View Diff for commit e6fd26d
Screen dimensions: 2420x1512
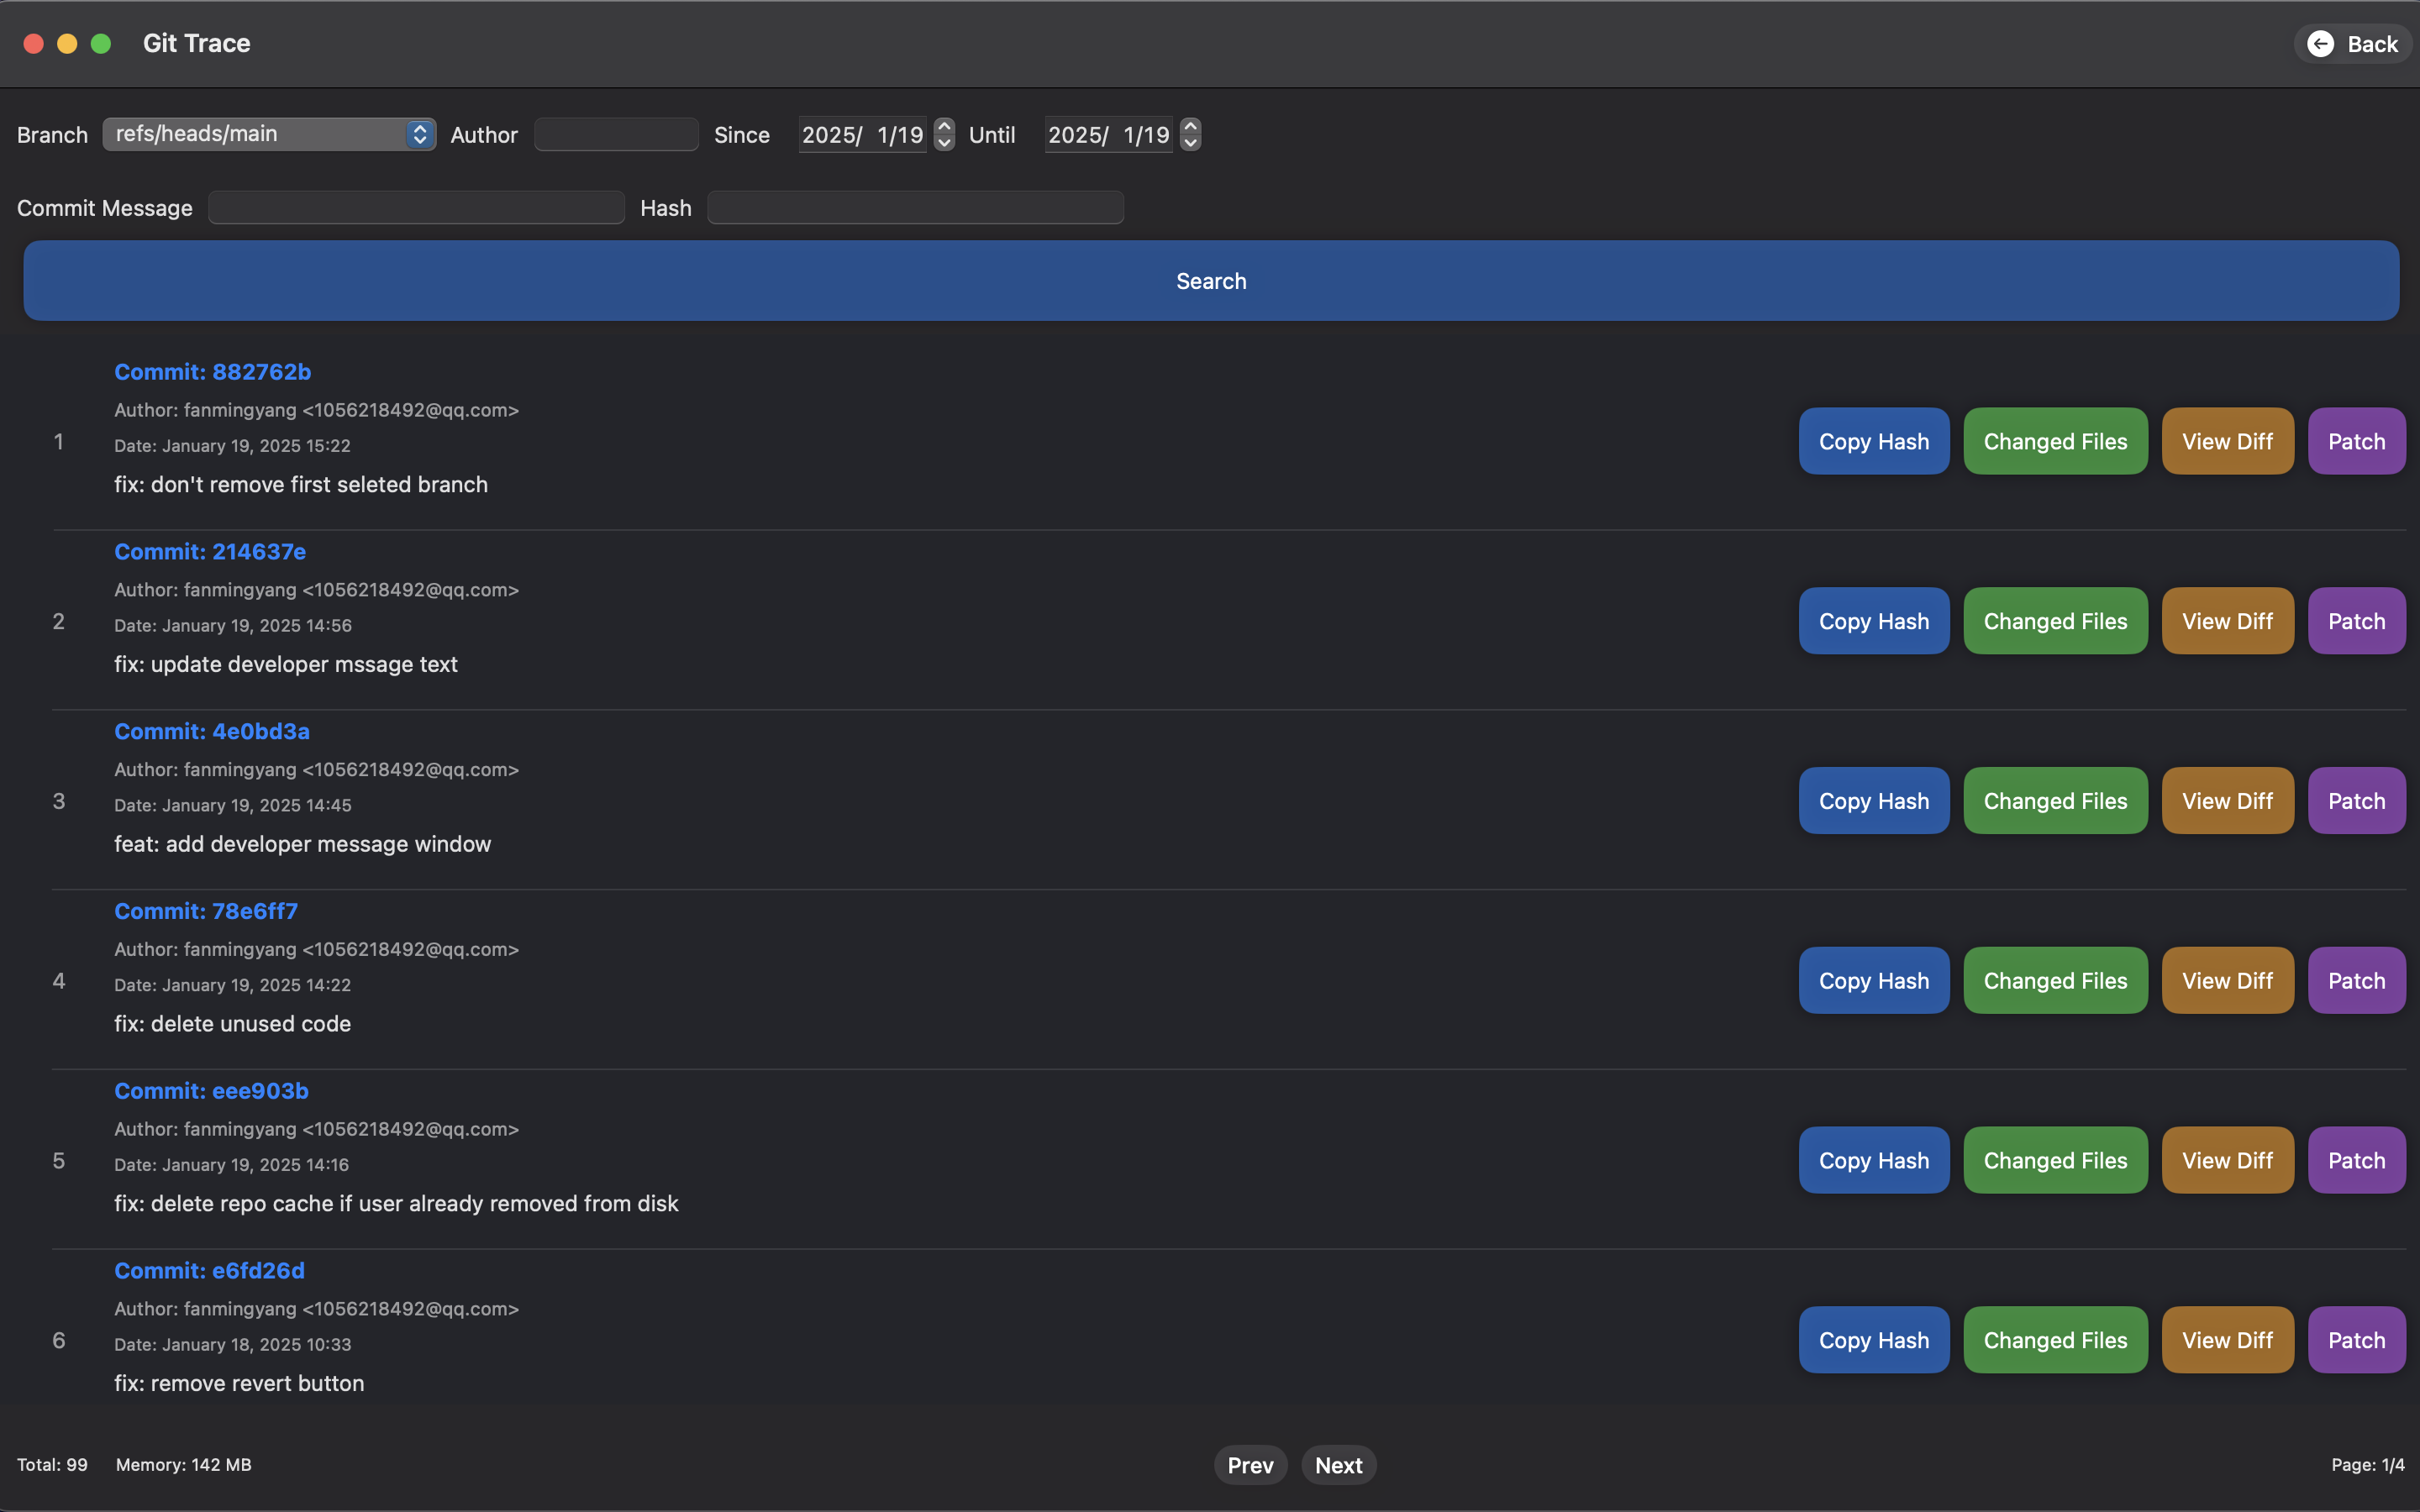coord(2227,1340)
